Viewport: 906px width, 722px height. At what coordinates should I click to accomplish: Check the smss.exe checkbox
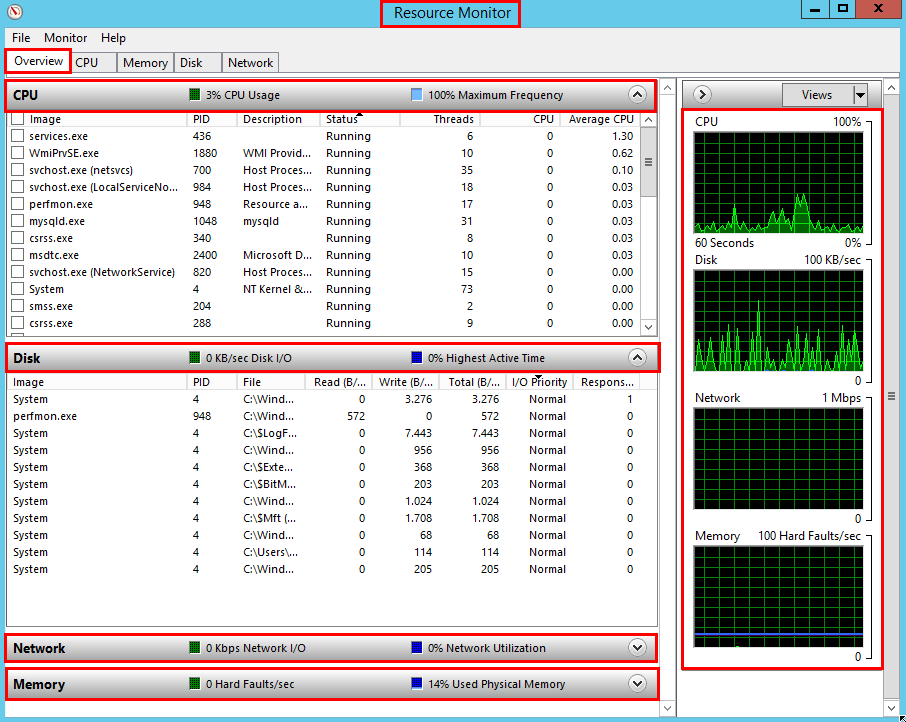pyautogui.click(x=17, y=306)
